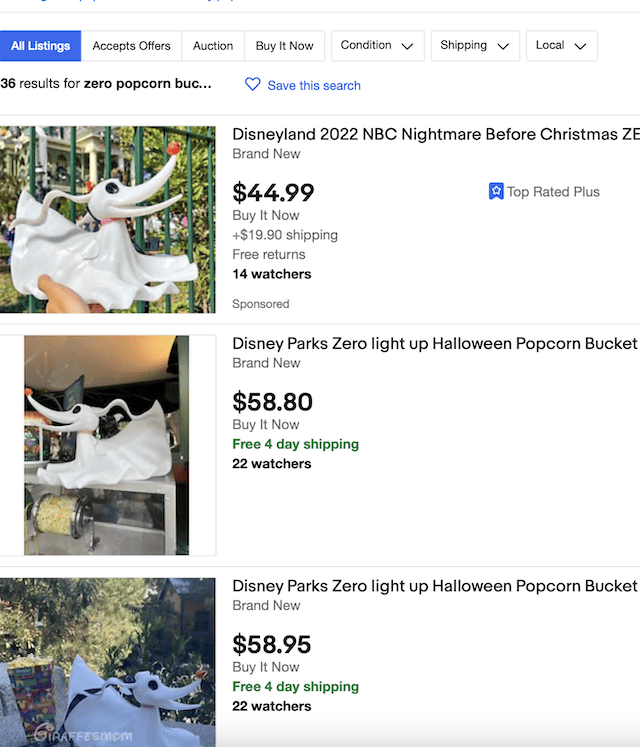Screen dimensions: 640x747
Task: Open the $58.95 Zero light up Popcorn Bucket title
Action: click(435, 585)
